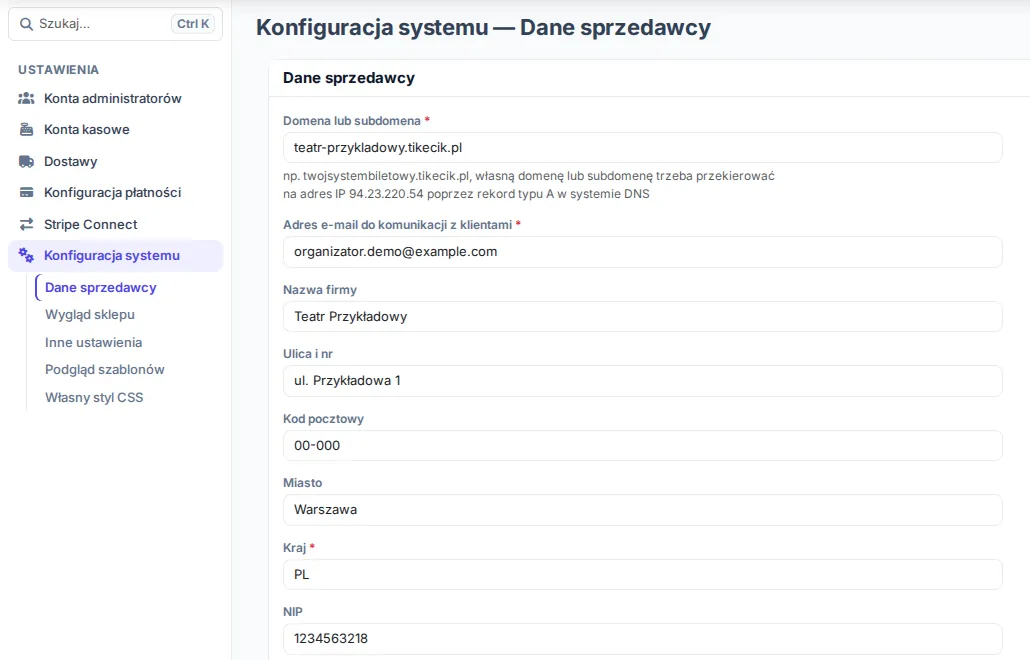The height and width of the screenshot is (660, 1030).
Task: Edit the Miasto field with Warszawa
Action: click(642, 510)
